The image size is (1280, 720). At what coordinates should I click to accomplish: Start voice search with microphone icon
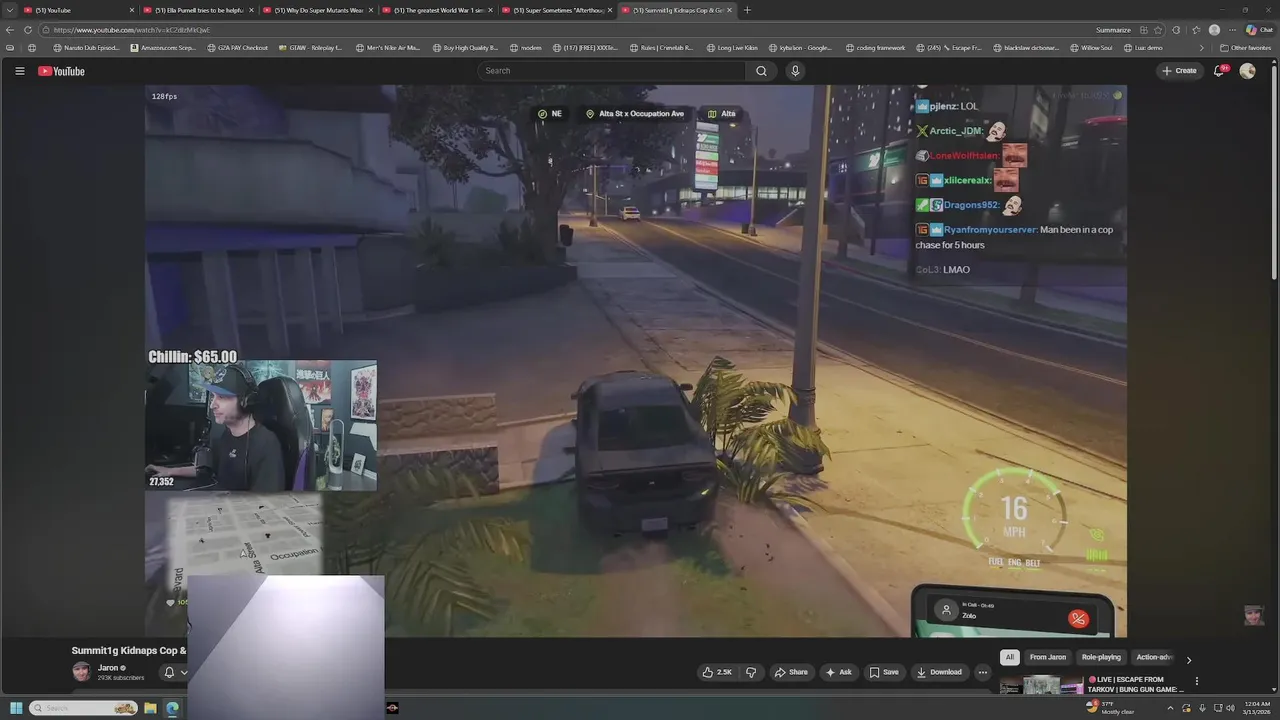[x=795, y=71]
